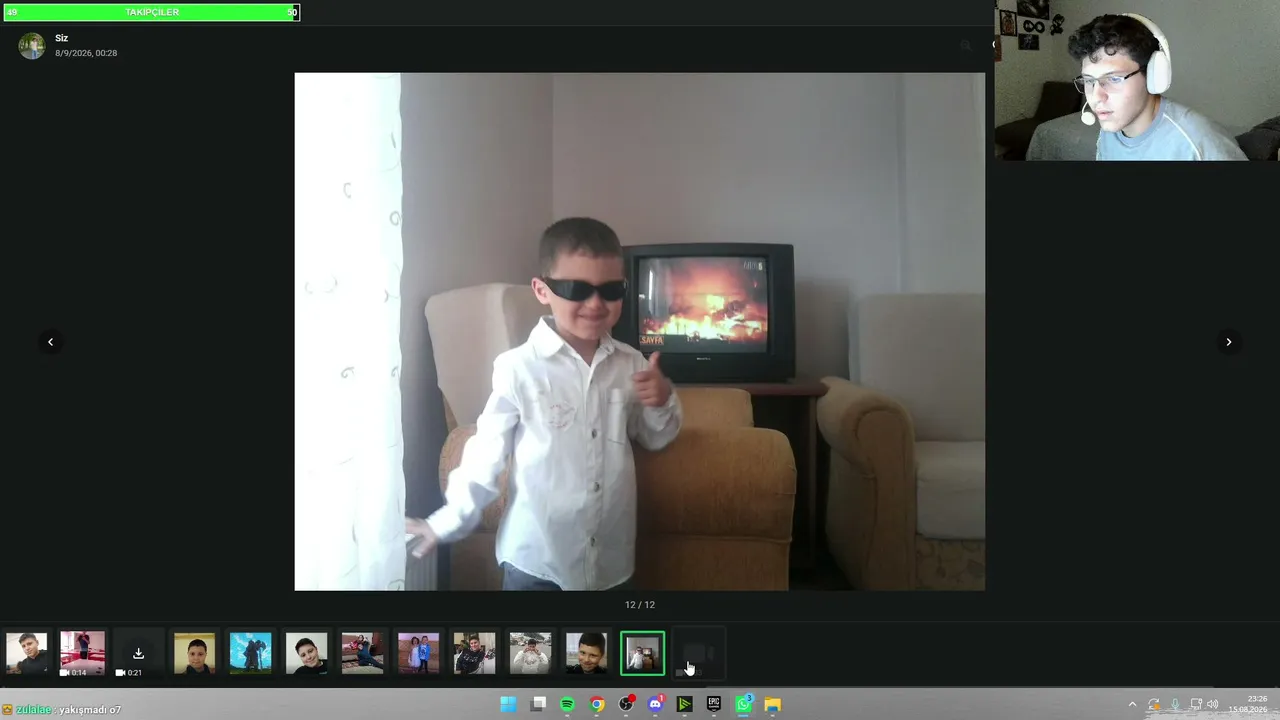Expand the hidden system tray icons
The image size is (1280, 720).
[1132, 704]
